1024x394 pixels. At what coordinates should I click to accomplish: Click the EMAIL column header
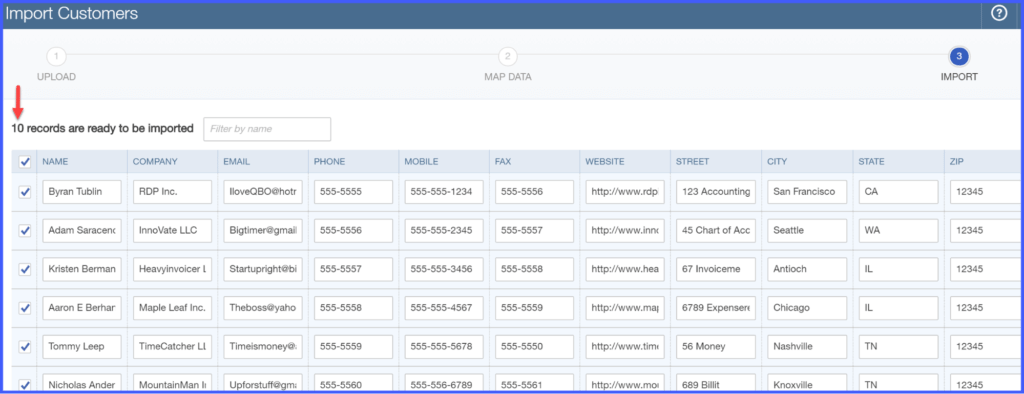point(236,161)
